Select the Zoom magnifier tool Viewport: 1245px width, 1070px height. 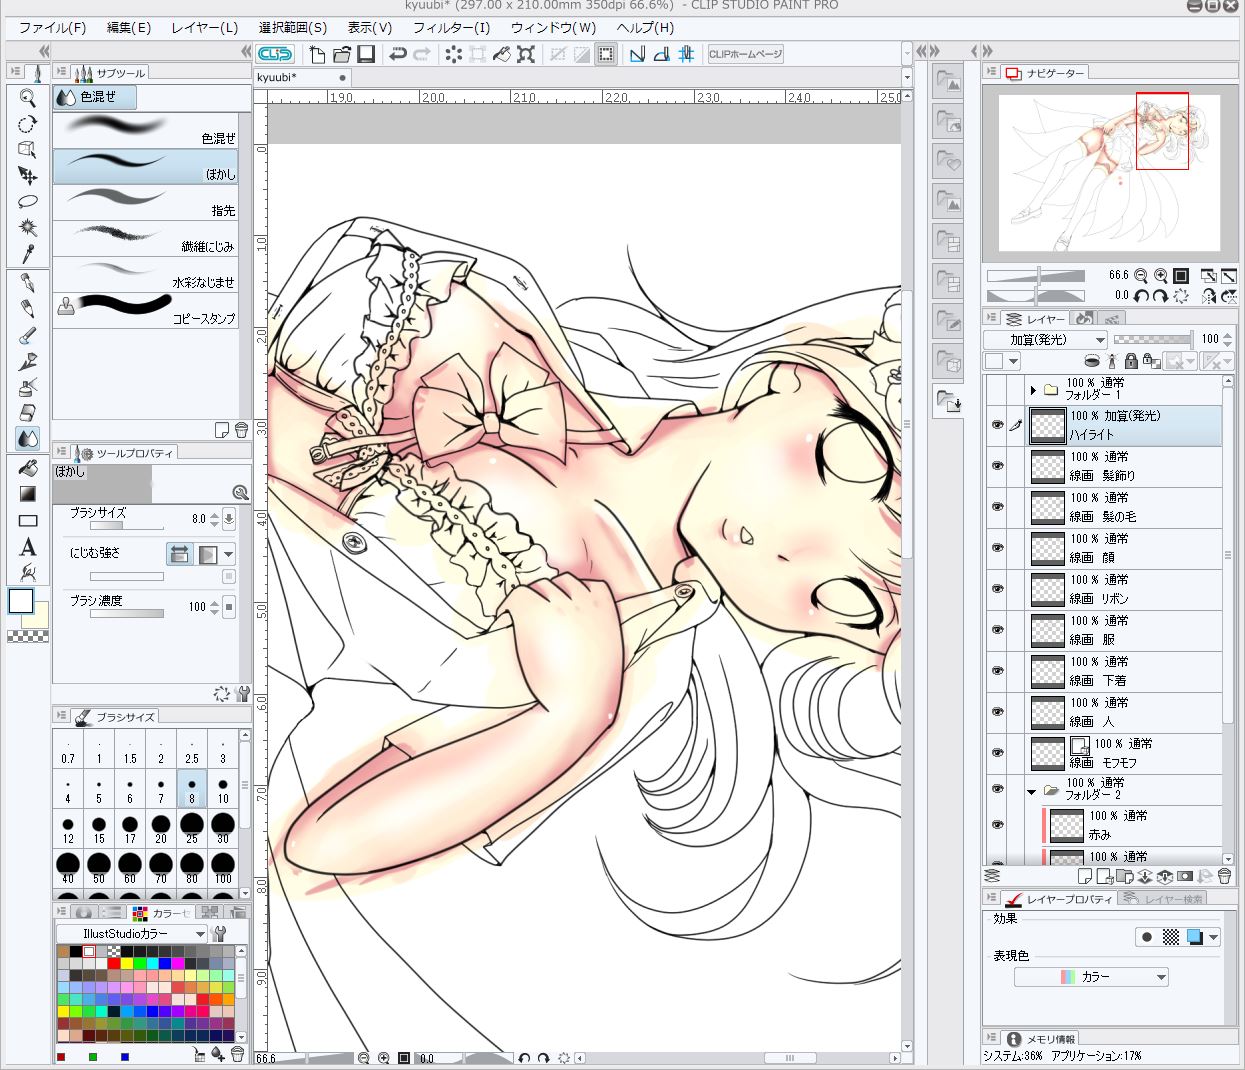28,97
